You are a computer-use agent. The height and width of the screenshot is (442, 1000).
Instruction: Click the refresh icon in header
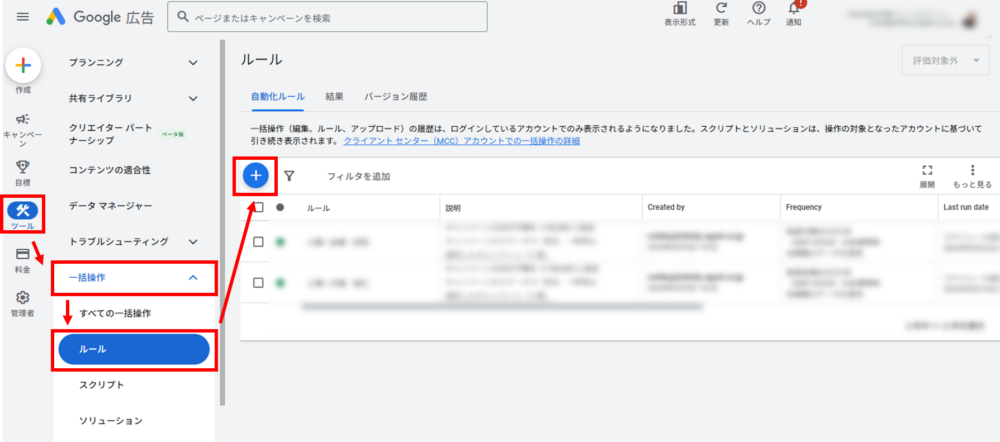point(721,10)
